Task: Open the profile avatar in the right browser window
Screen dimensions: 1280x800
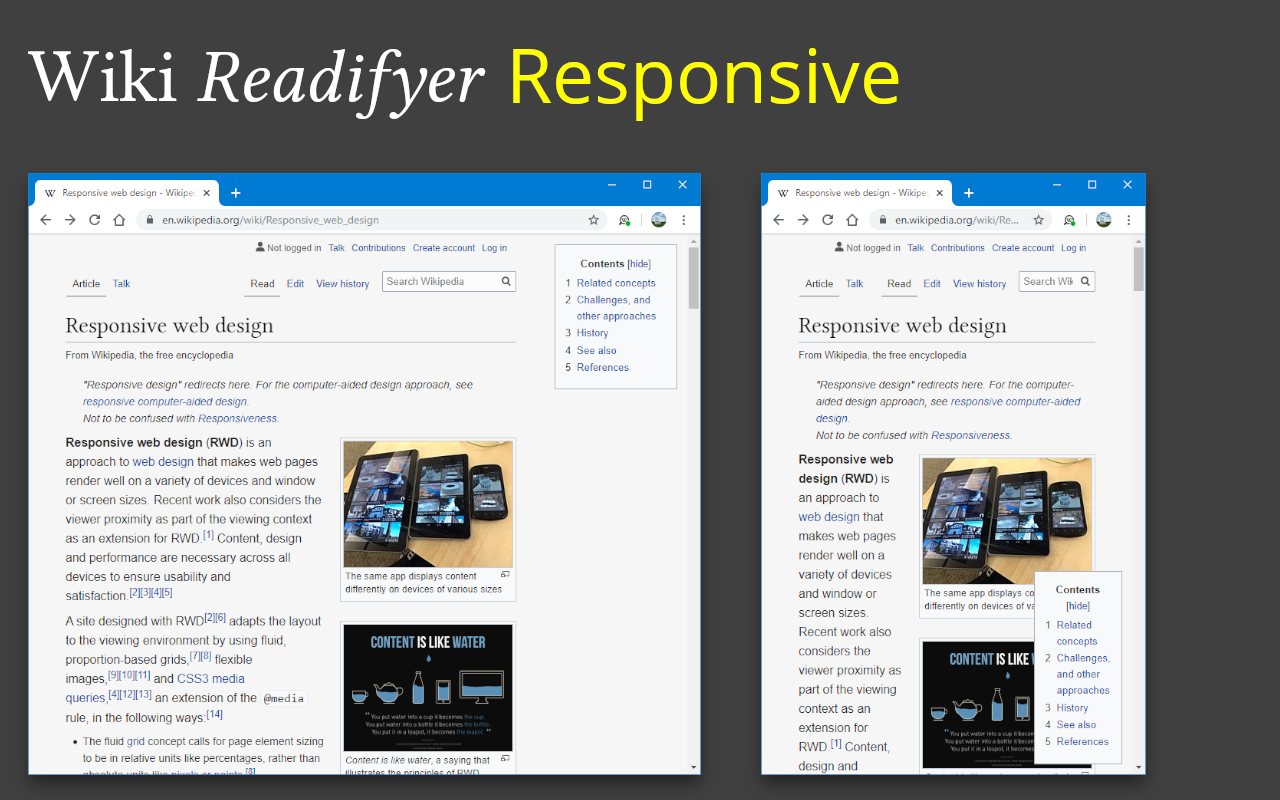Action: tap(1104, 220)
